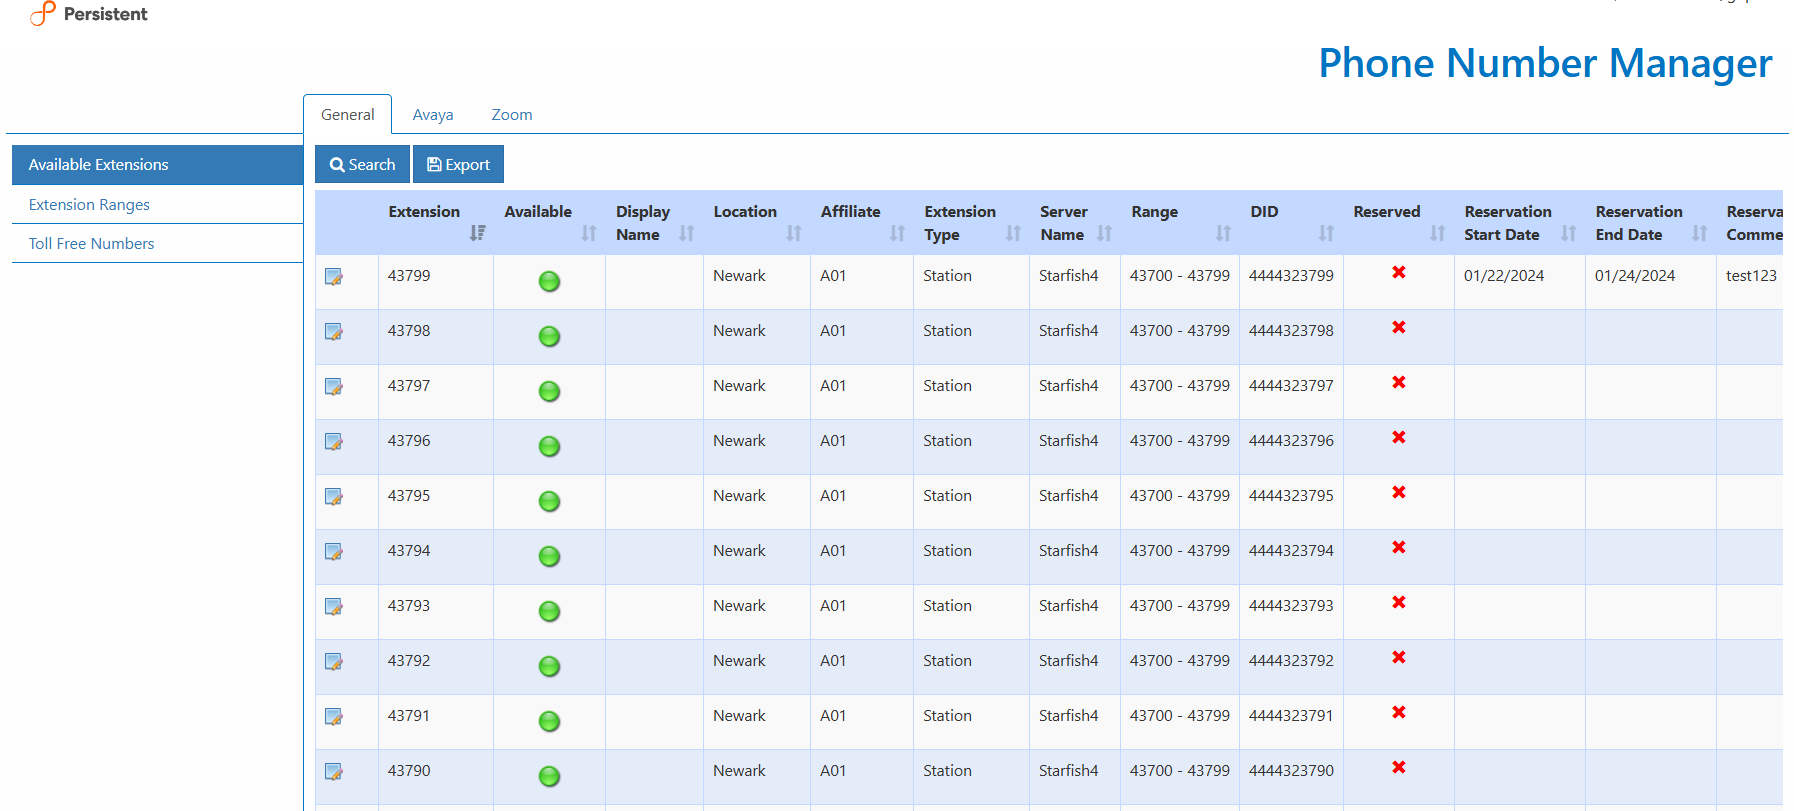Viewport: 1794px width, 811px height.
Task: Open the edit icon for extension 43795
Action: (334, 497)
